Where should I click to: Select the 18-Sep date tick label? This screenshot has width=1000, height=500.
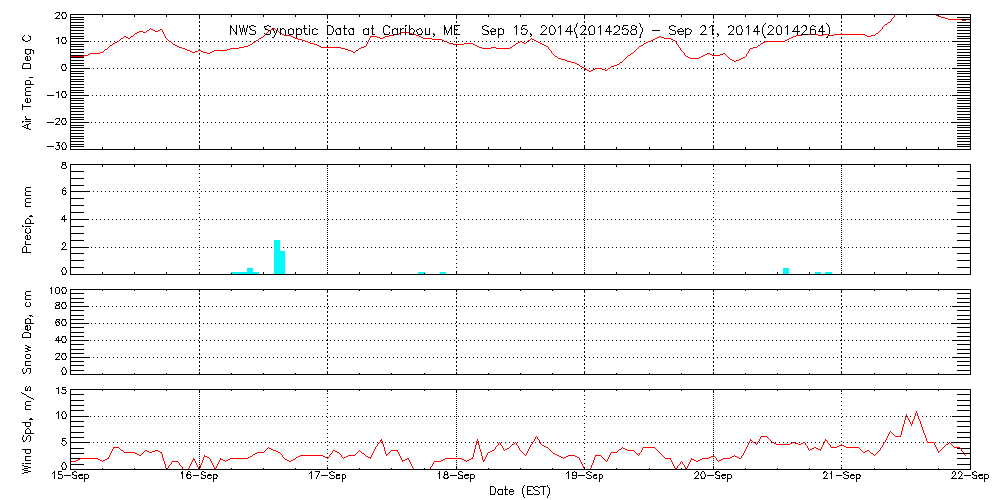[456, 477]
